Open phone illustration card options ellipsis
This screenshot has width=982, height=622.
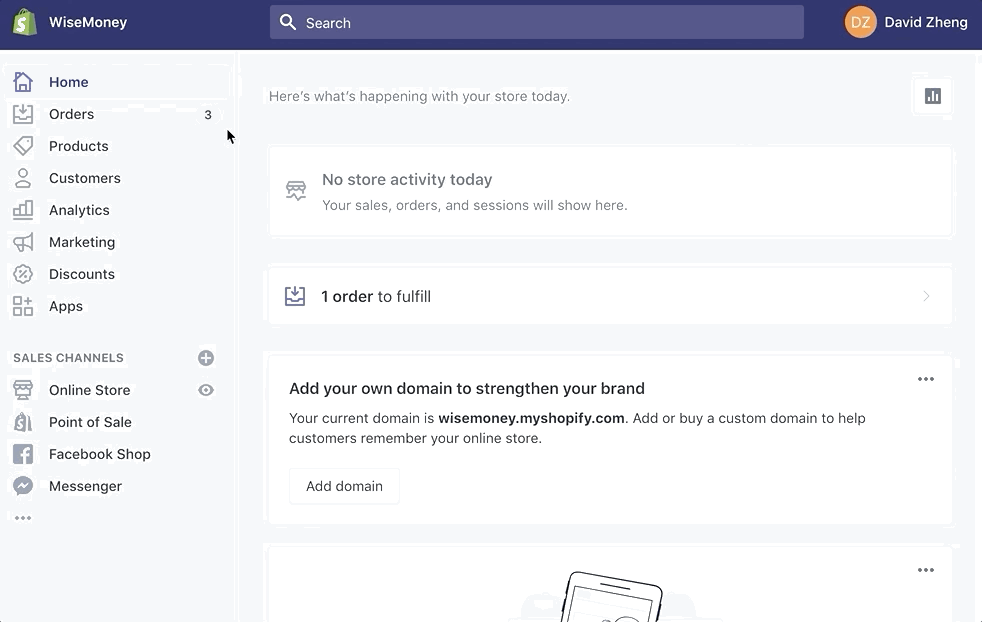pos(926,570)
